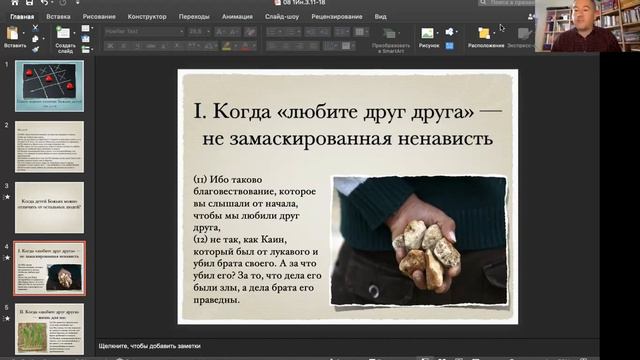Viewport: 640px width, 360px height.
Task: Click the Share people icon
Action: 531,17
